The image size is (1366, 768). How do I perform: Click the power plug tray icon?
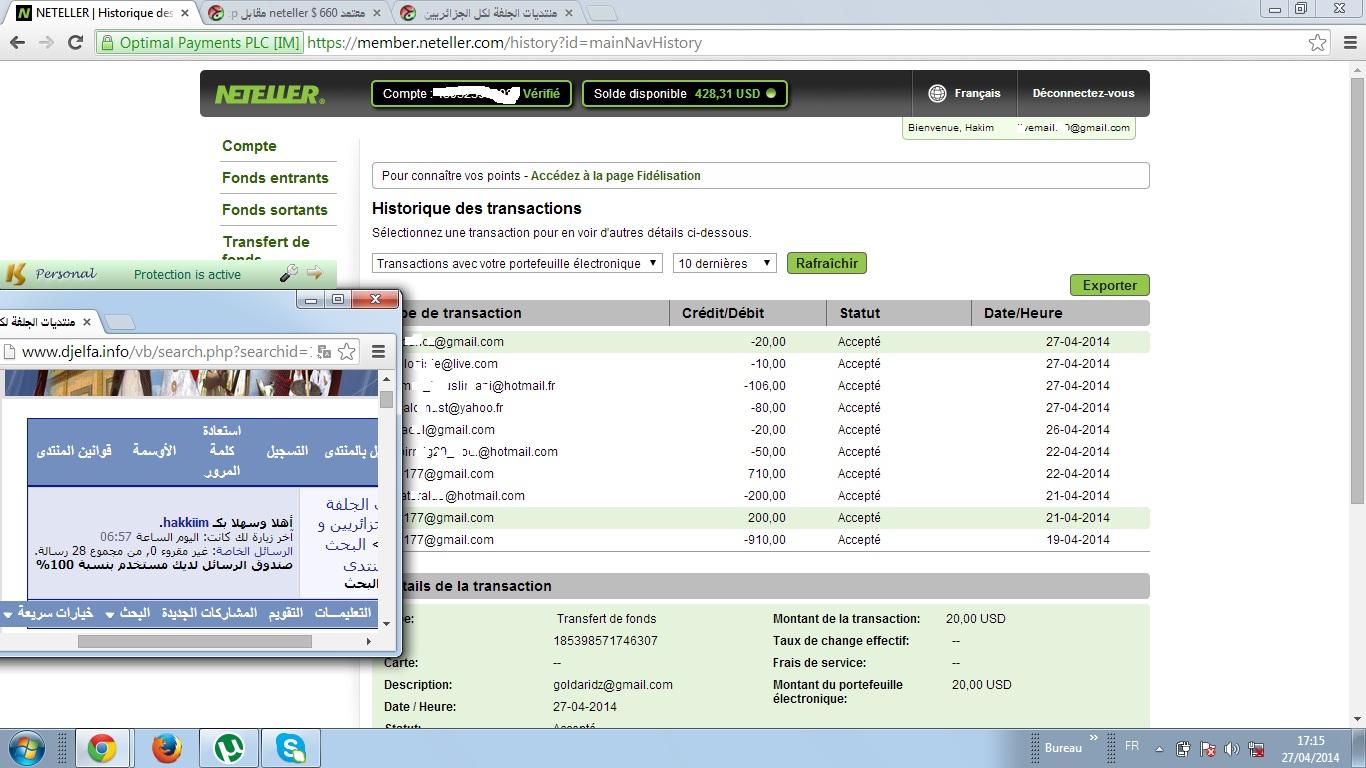point(1183,749)
